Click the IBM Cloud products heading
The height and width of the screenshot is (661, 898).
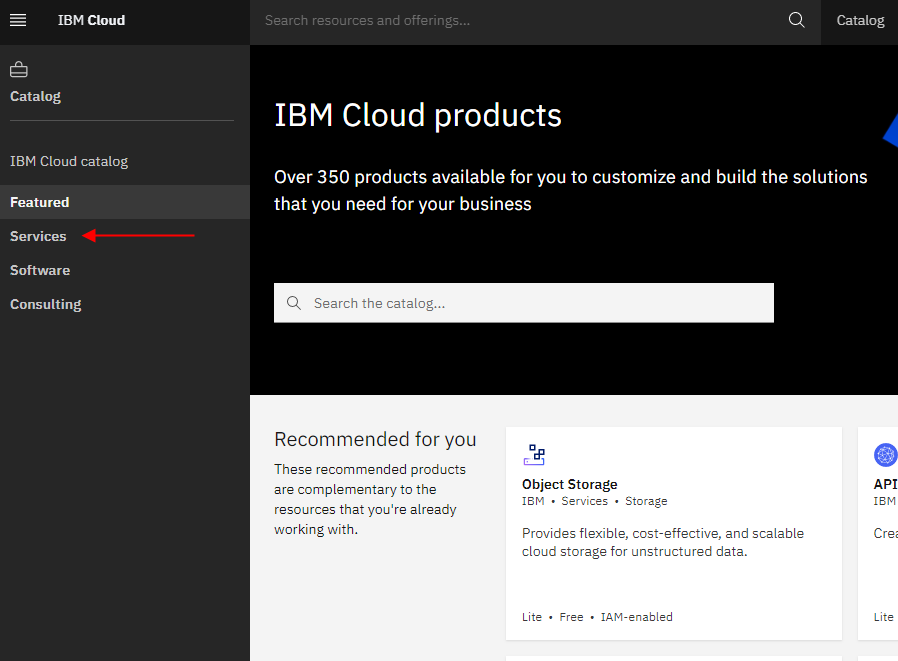(418, 115)
